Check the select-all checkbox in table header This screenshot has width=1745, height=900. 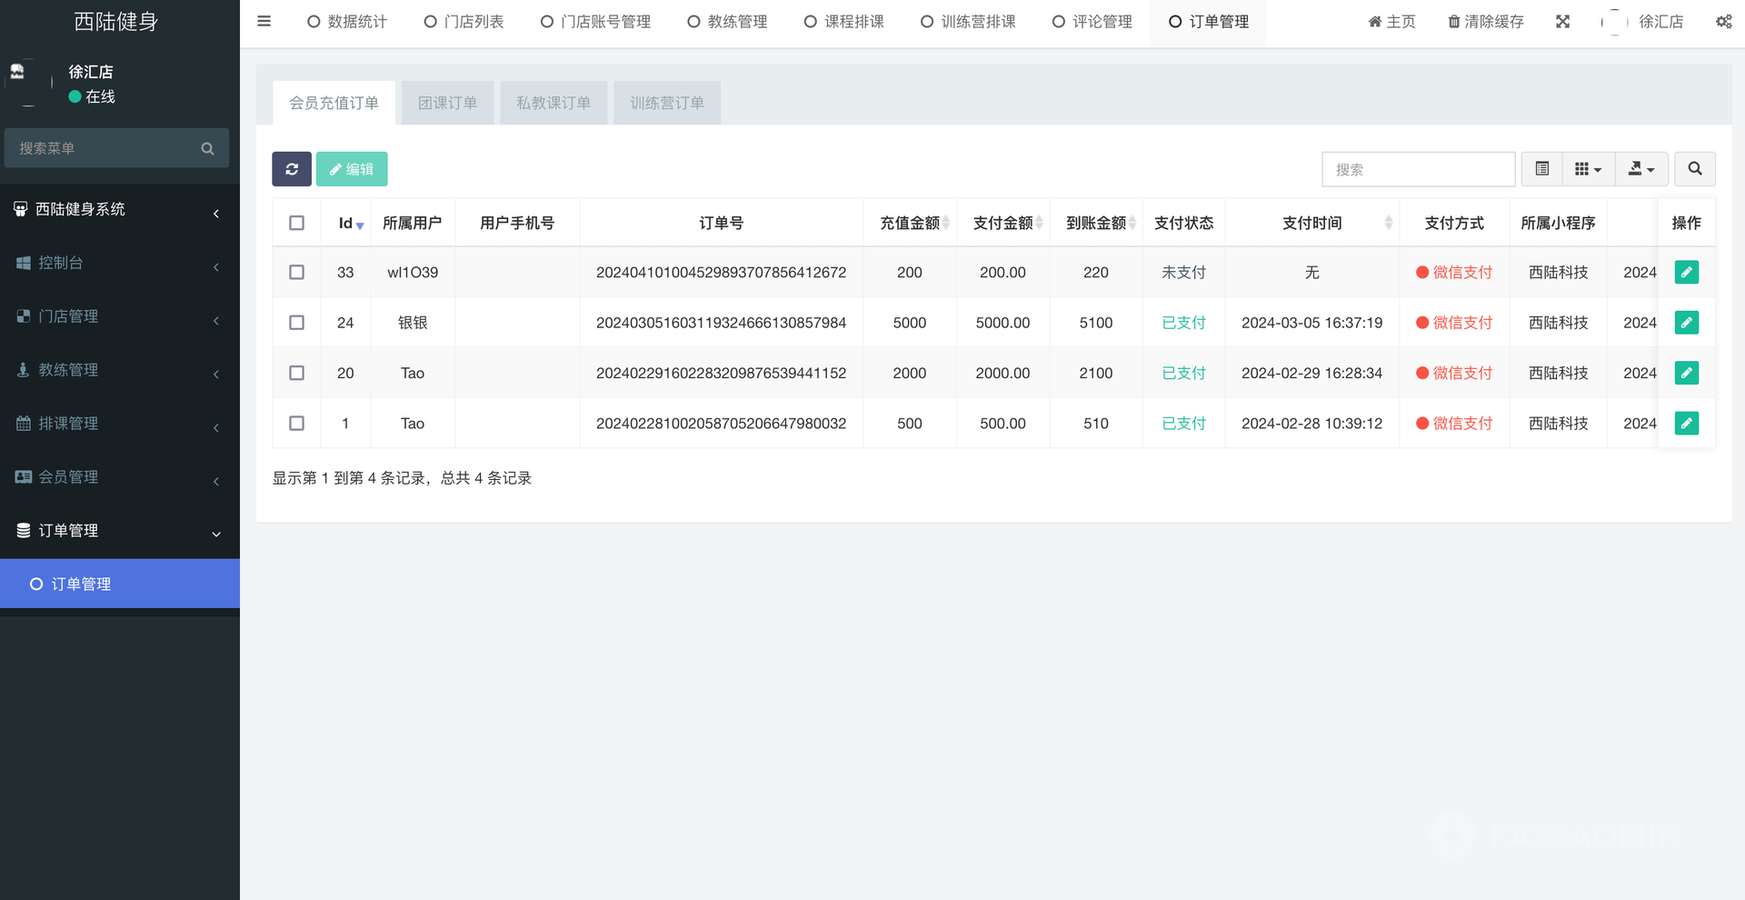coord(297,223)
